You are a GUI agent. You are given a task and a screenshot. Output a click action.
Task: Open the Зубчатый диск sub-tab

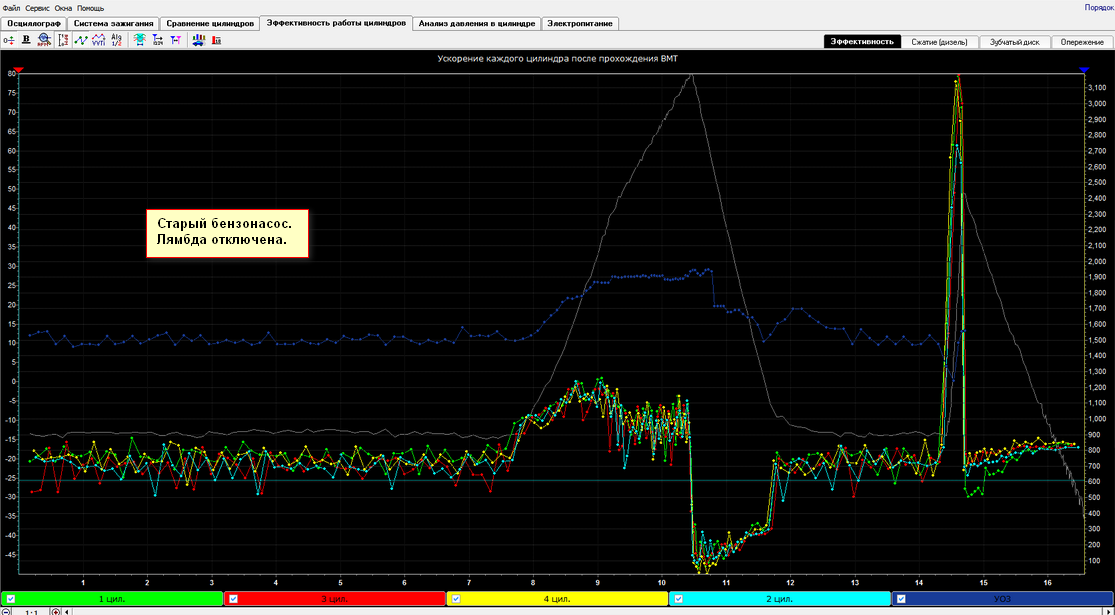click(1015, 42)
